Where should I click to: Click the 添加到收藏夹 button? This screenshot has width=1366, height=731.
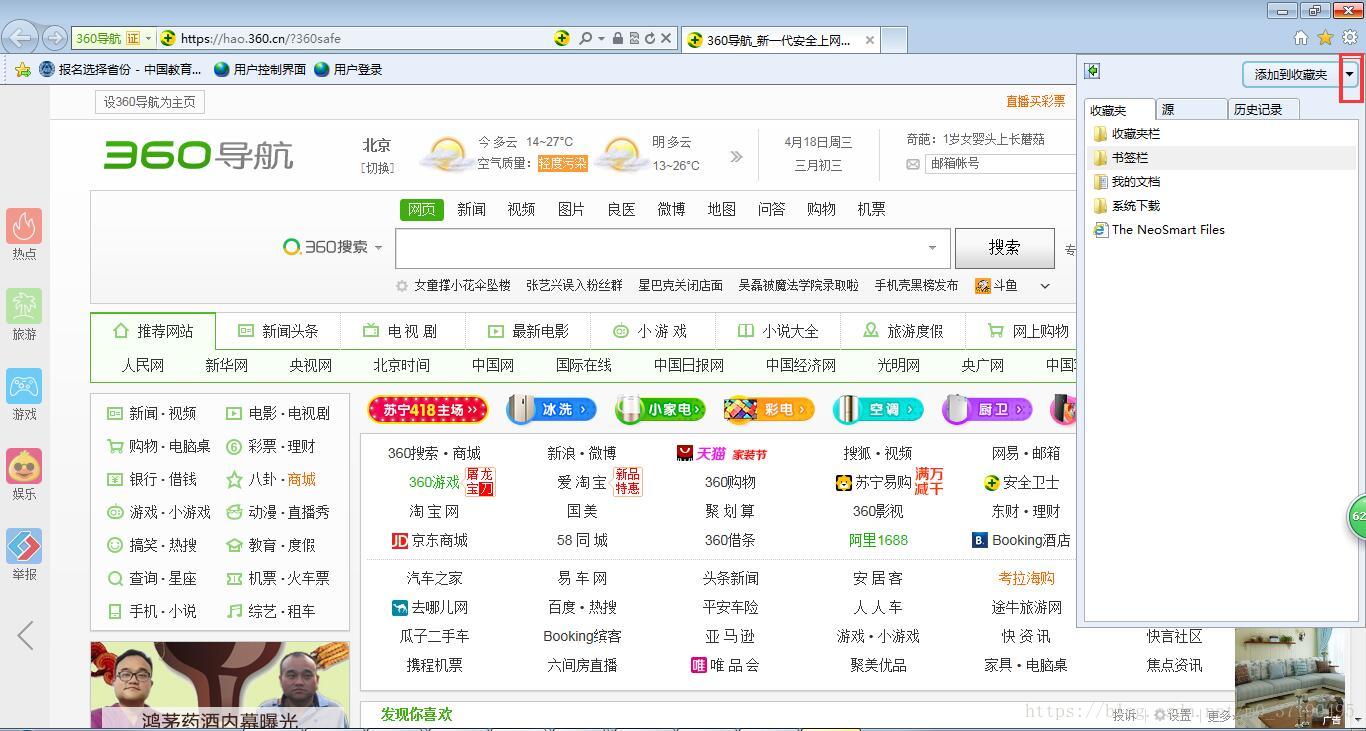[1291, 74]
